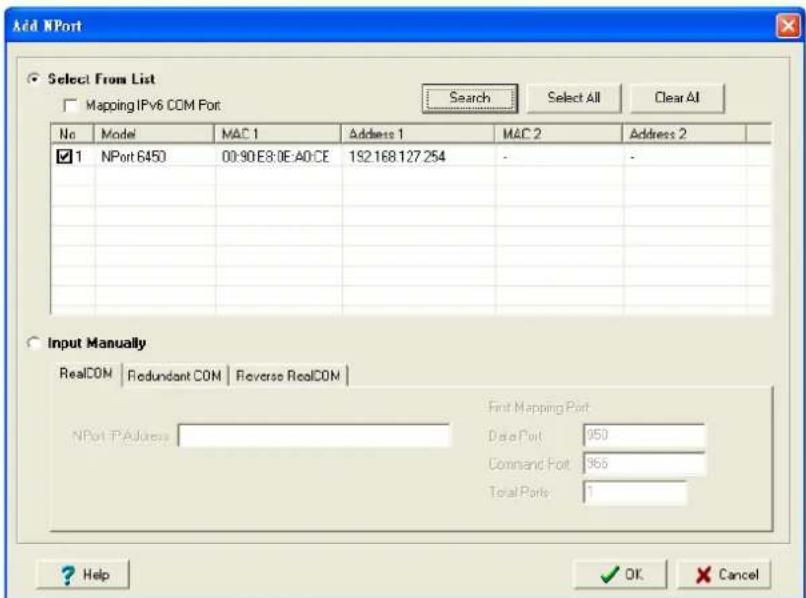Click MAC address 00:90:E8:0E:A0:CE
This screenshot has width=806, height=598.
coord(276,157)
